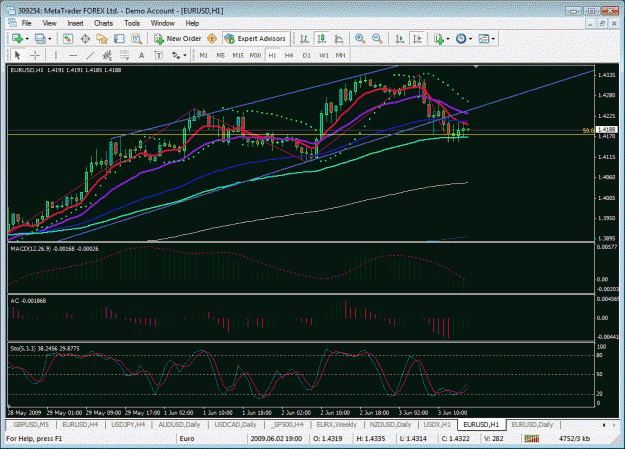Switch to W1 weekly timeframe
625x449 pixels.
coord(324,55)
